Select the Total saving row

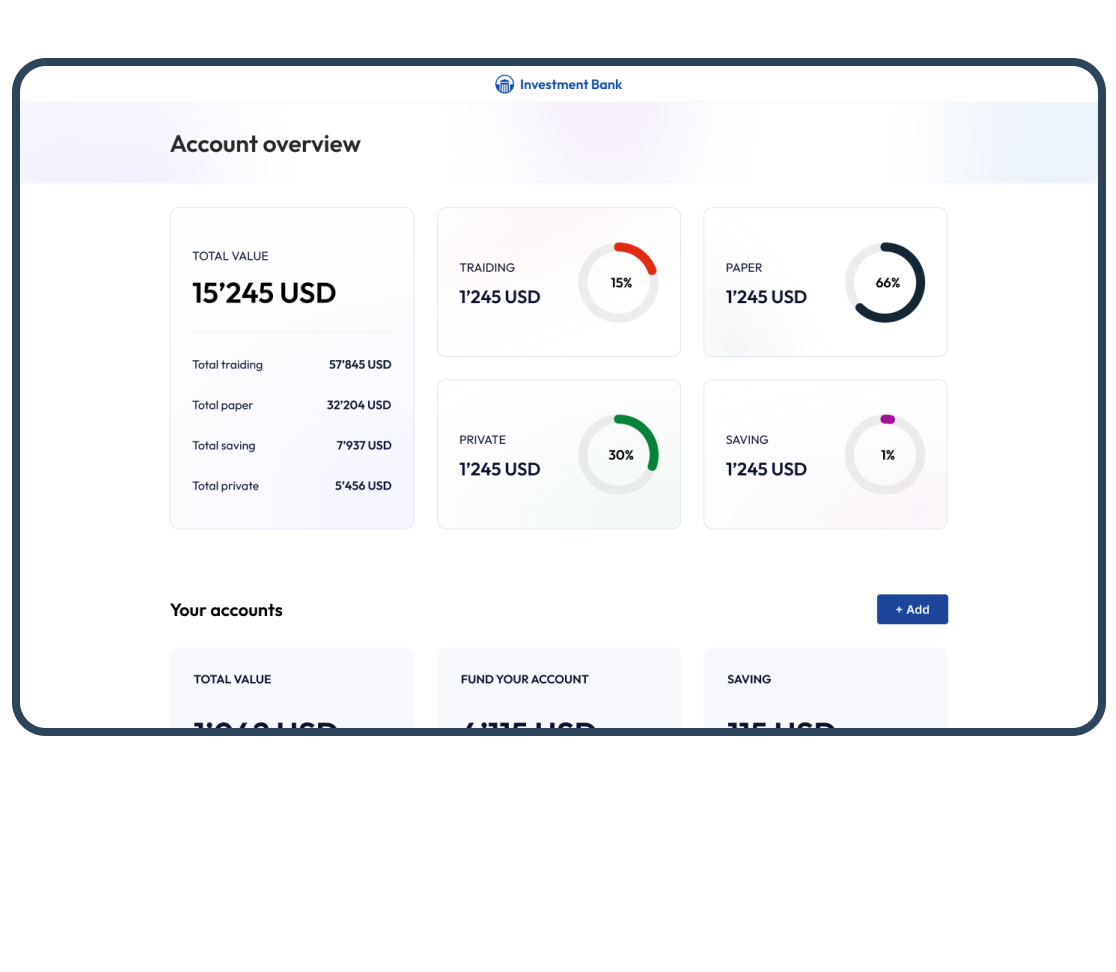pyautogui.click(x=291, y=446)
